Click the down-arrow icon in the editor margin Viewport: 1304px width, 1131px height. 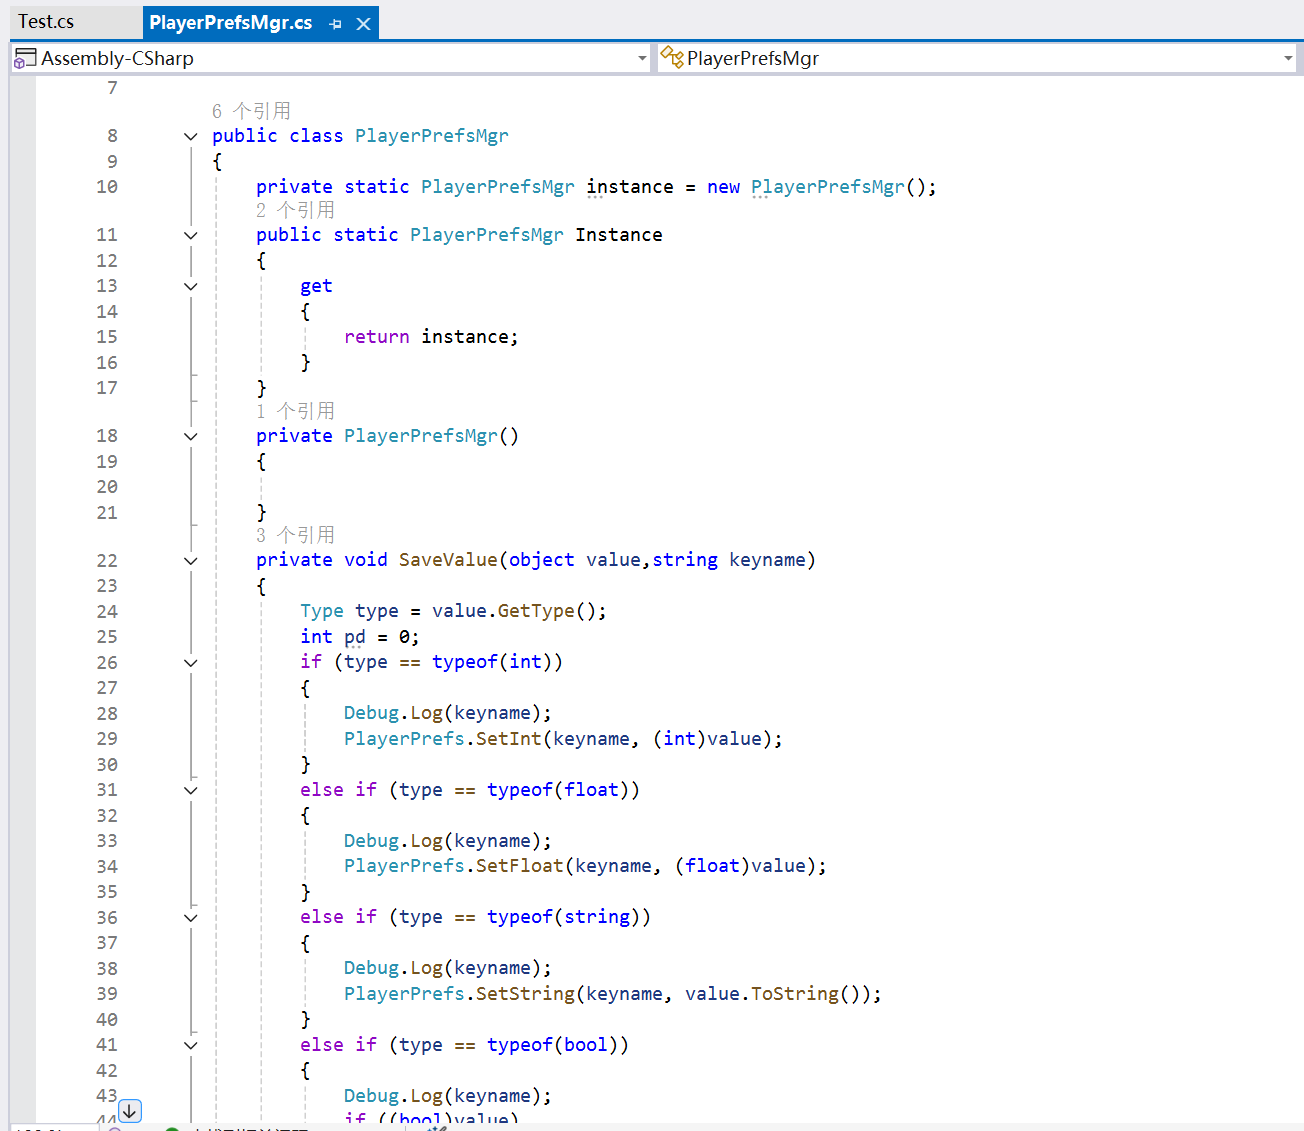point(130,1110)
